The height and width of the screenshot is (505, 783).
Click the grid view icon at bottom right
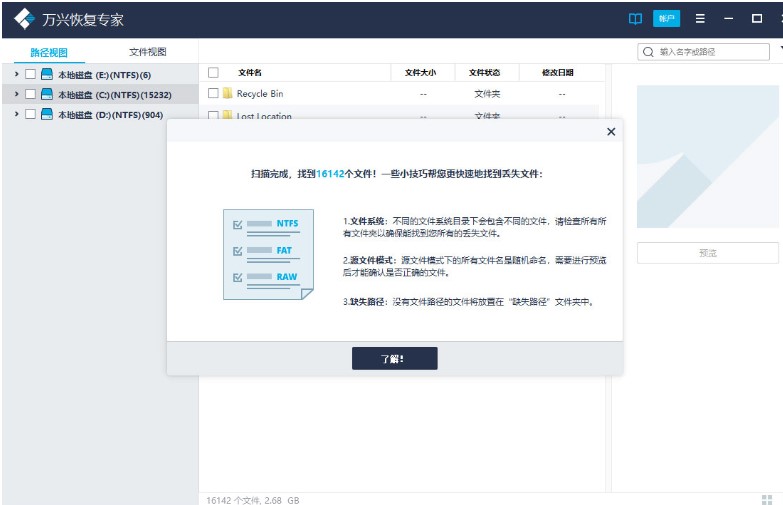pyautogui.click(x=766, y=498)
